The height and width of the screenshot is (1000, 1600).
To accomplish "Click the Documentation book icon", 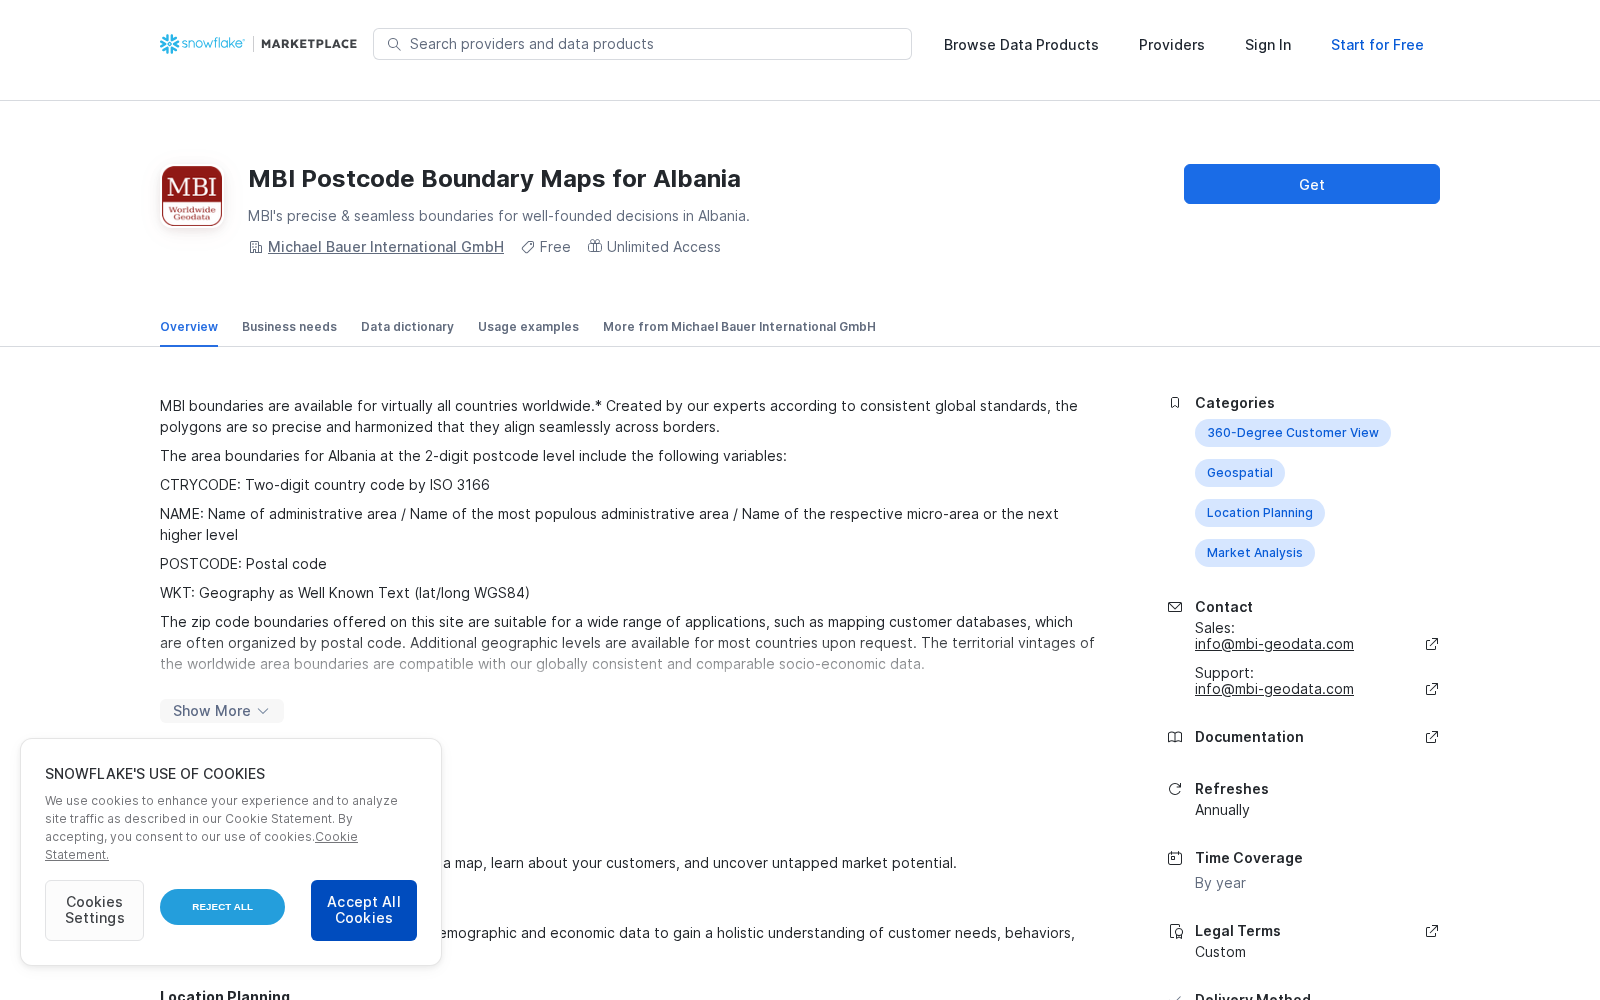I will pyautogui.click(x=1175, y=737).
